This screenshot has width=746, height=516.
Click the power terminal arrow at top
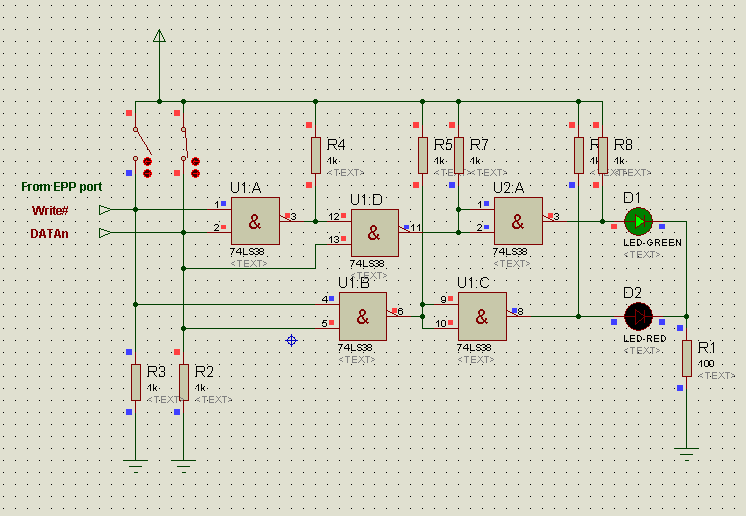(159, 37)
